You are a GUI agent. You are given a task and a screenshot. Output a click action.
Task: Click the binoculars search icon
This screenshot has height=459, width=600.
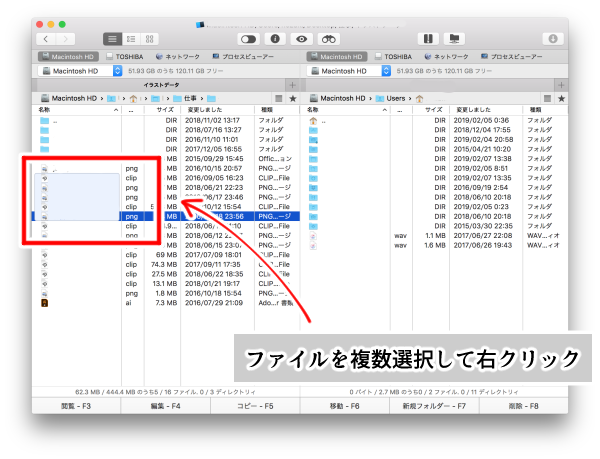click(327, 38)
